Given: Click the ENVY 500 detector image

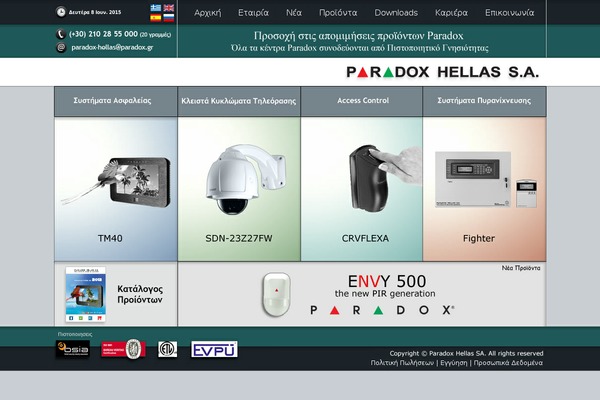Looking at the screenshot, I should [x=276, y=294].
